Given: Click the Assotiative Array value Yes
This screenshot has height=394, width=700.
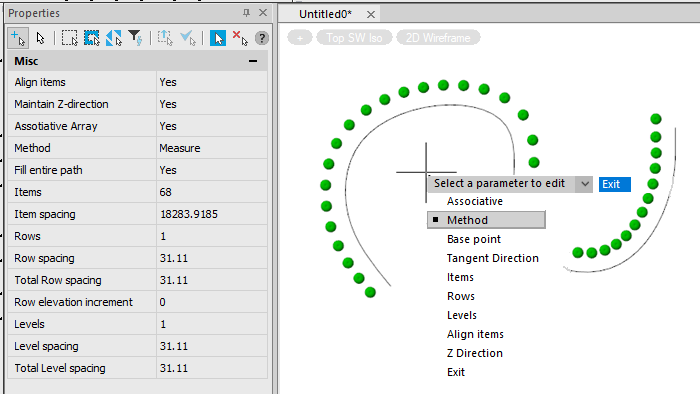Looking at the screenshot, I should 212,126.
